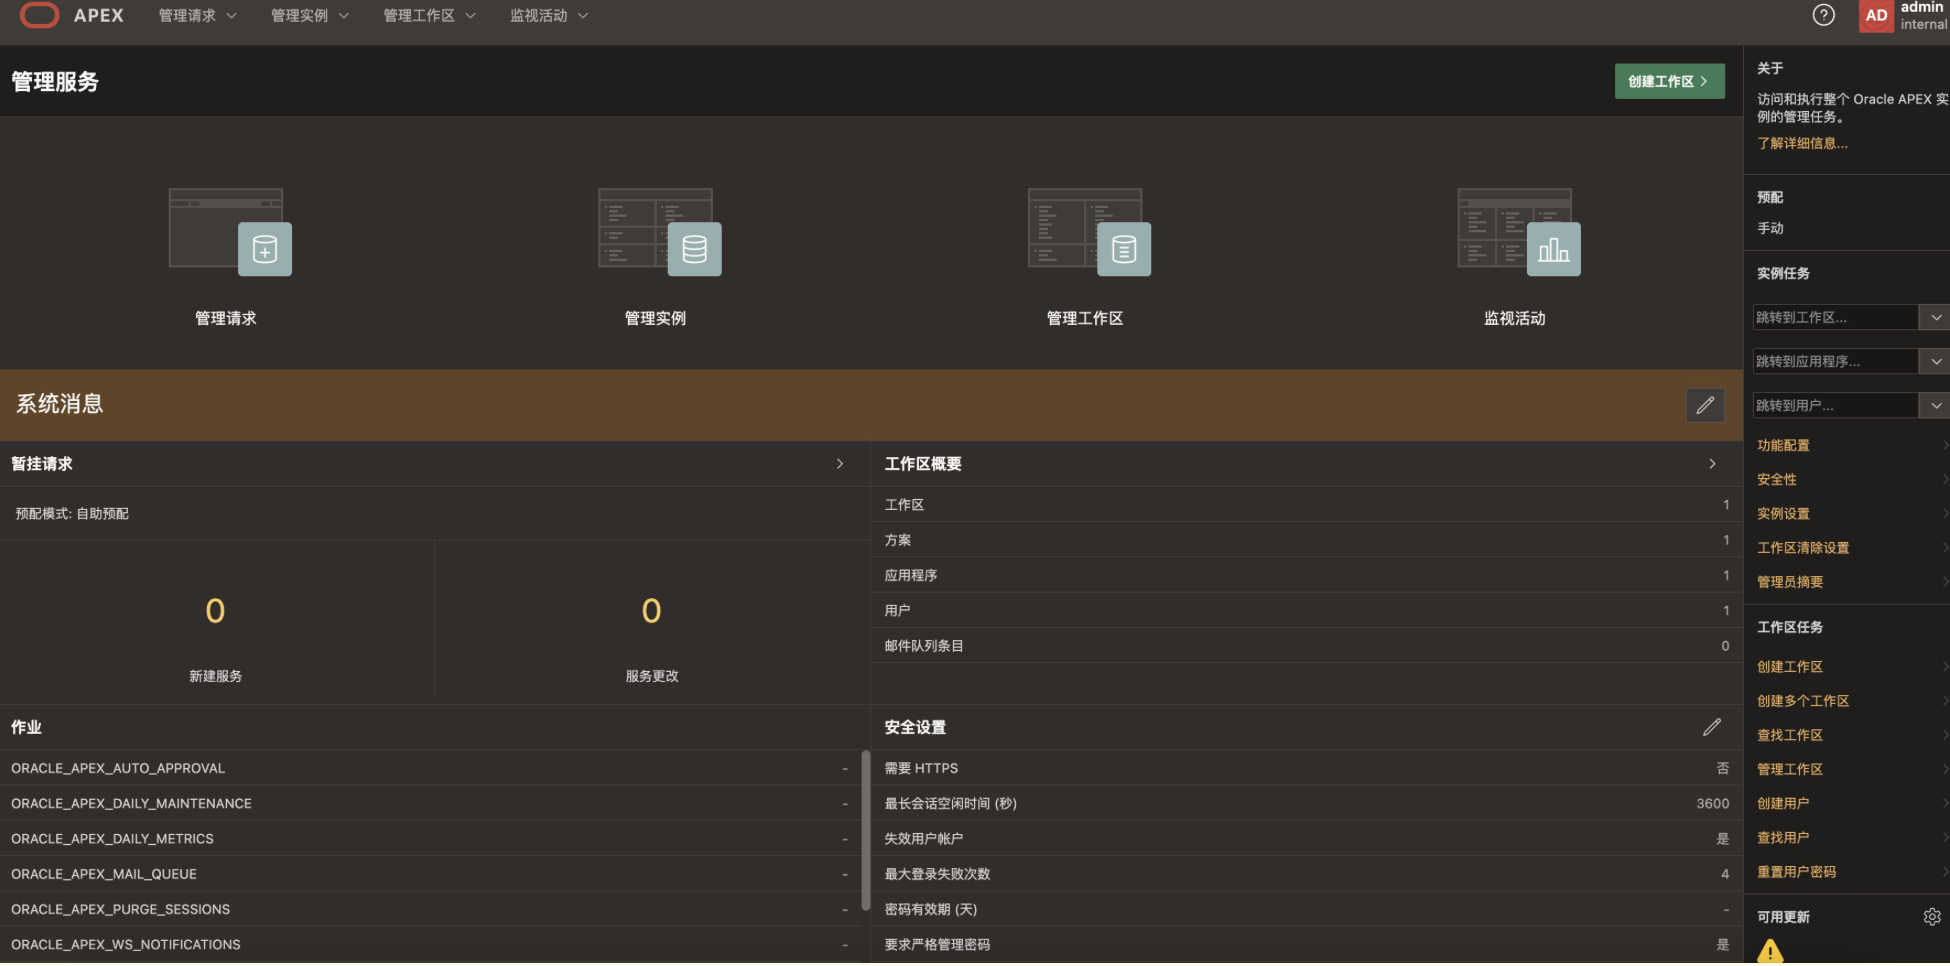The height and width of the screenshot is (966, 1950).
Task: Click the 服务更改 zero count
Action: tap(651, 611)
